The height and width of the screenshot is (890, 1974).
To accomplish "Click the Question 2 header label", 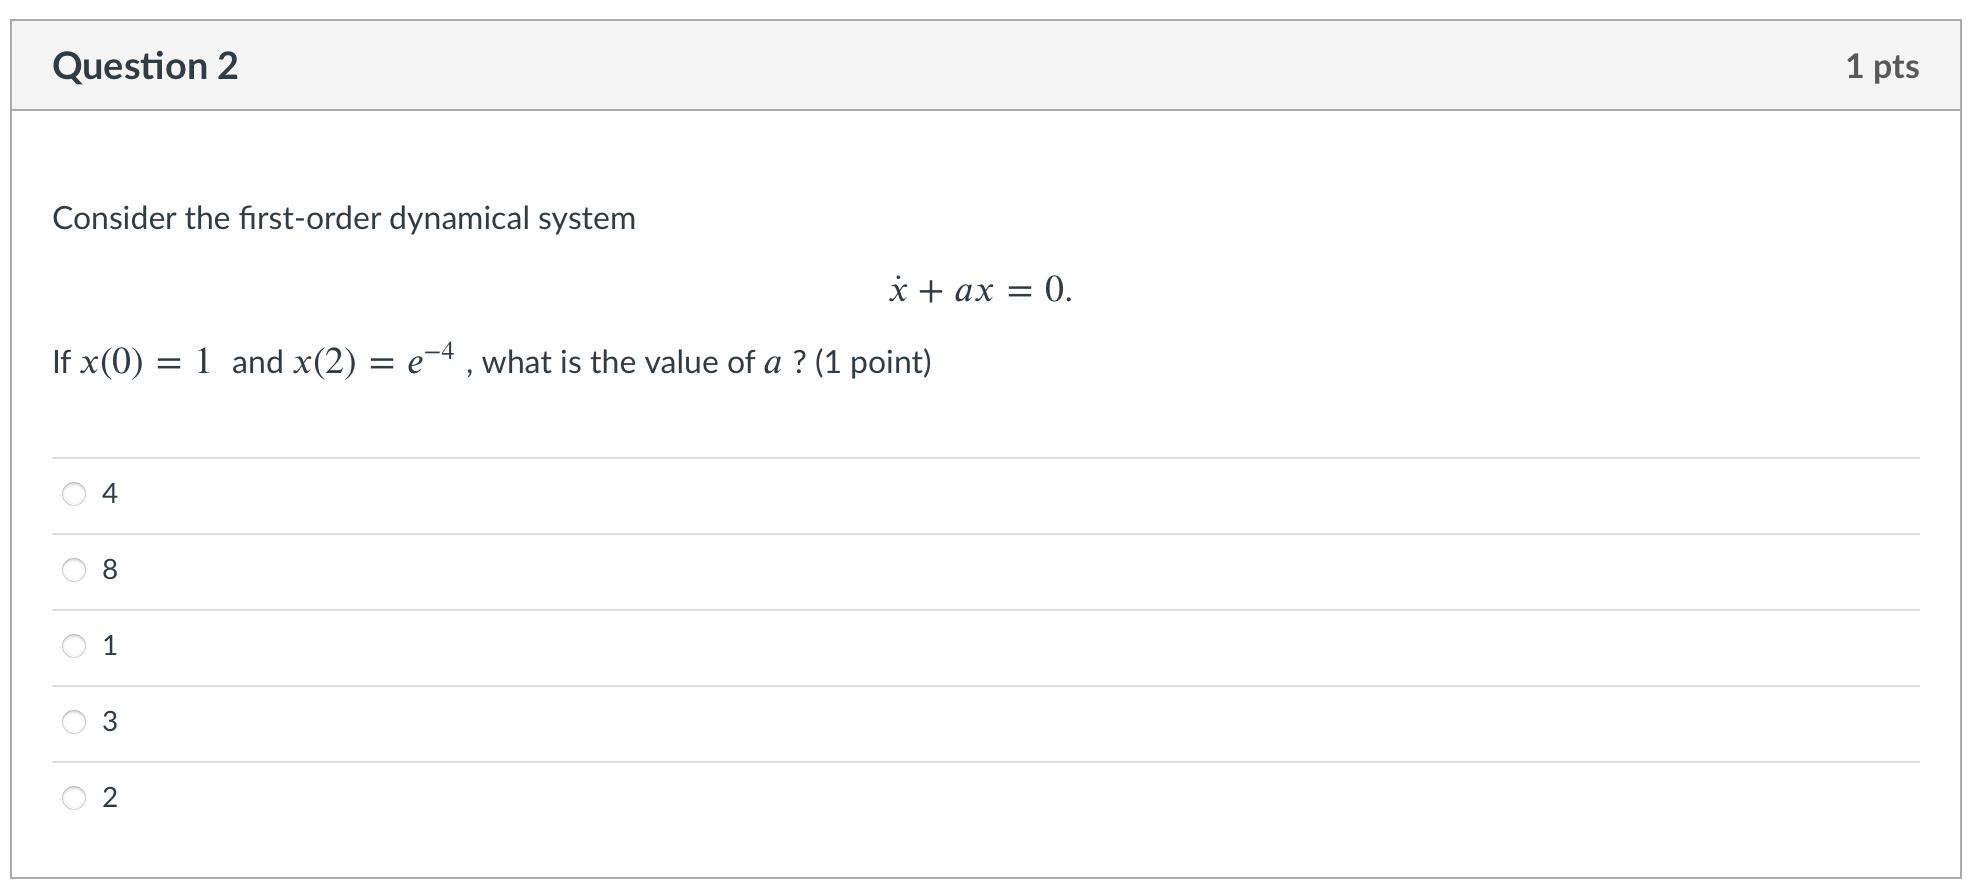I will [x=146, y=66].
